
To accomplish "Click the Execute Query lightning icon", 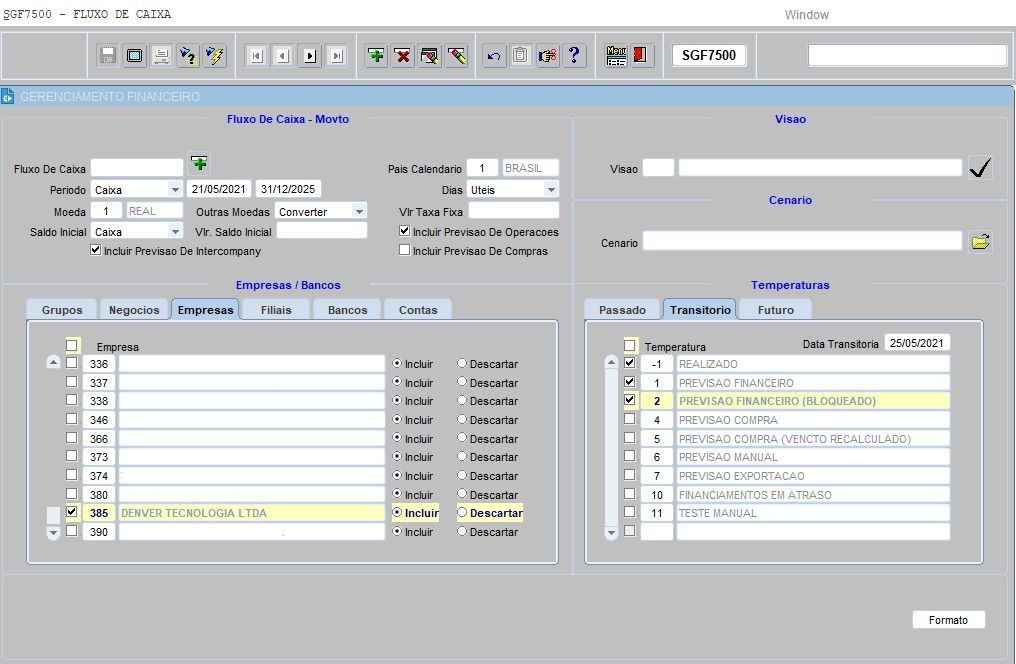I will pos(214,56).
